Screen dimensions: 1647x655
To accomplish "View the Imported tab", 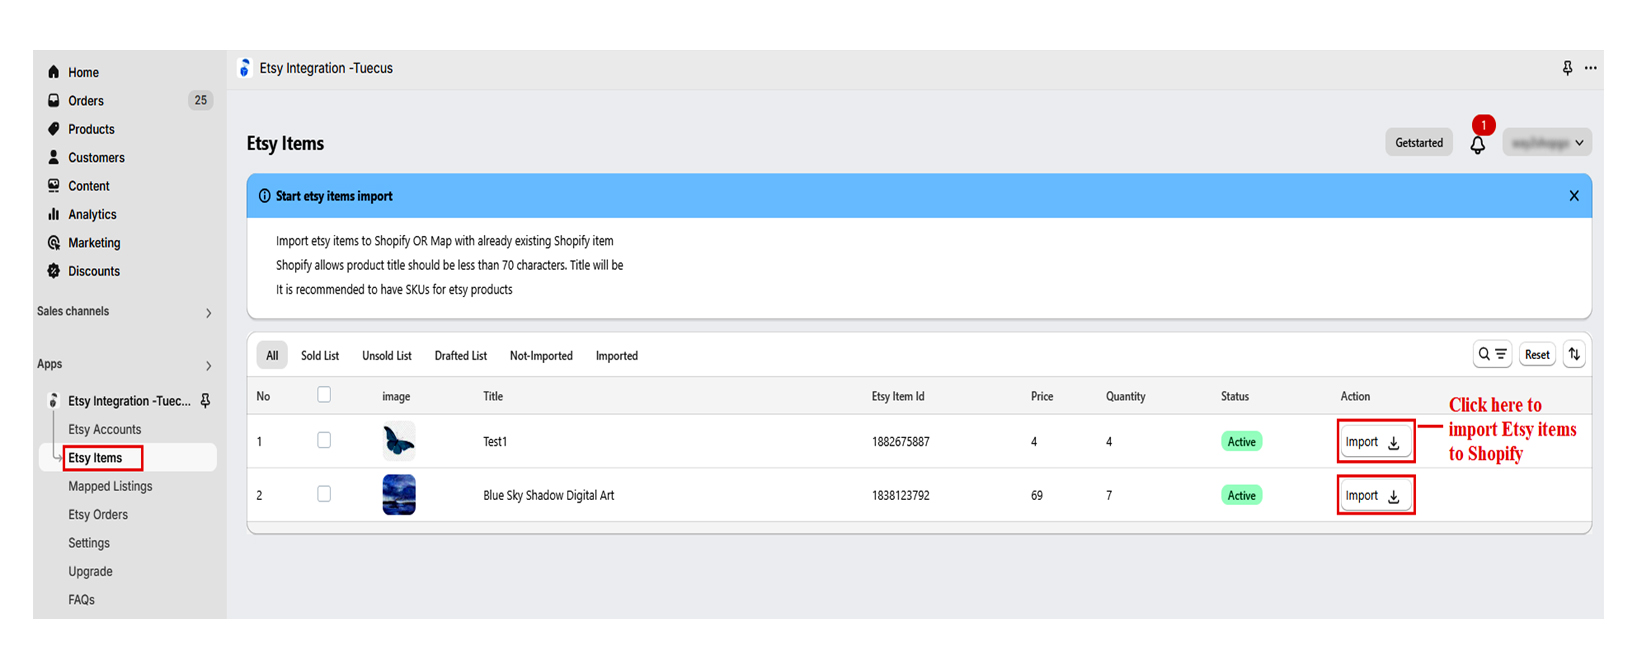I will click(x=617, y=356).
